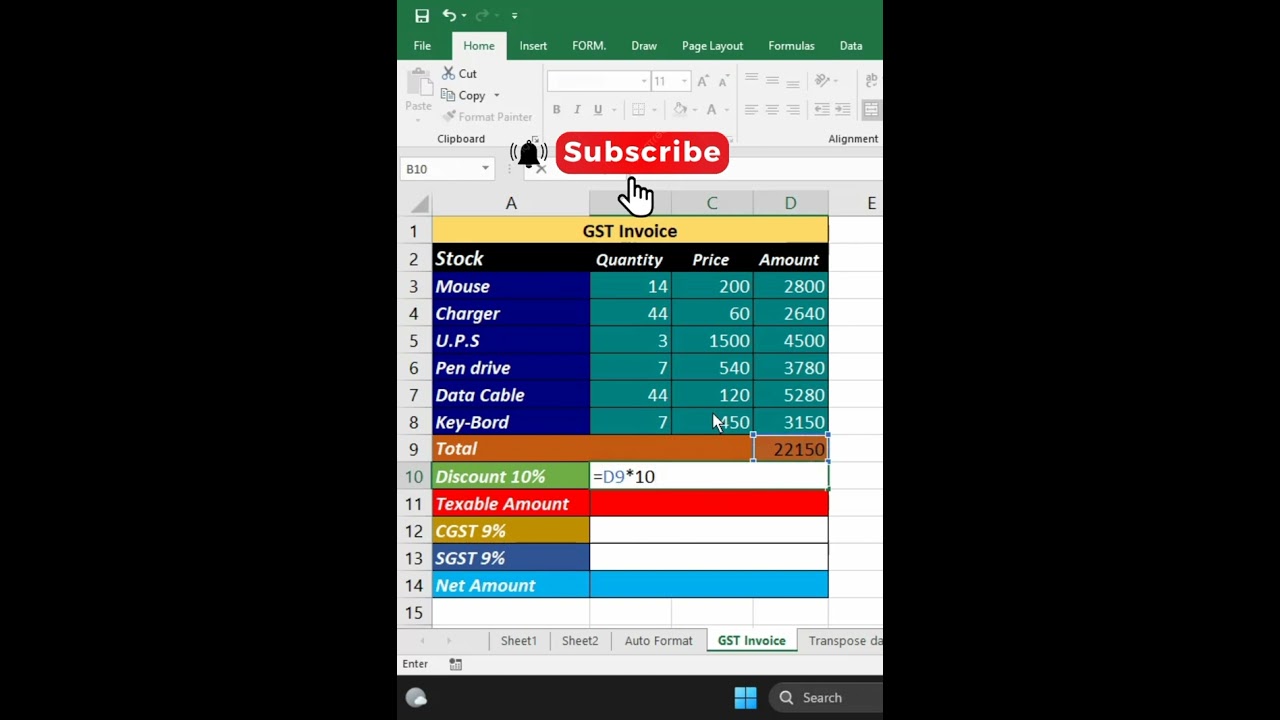
Task: Click the Undo arrow icon
Action: point(449,15)
